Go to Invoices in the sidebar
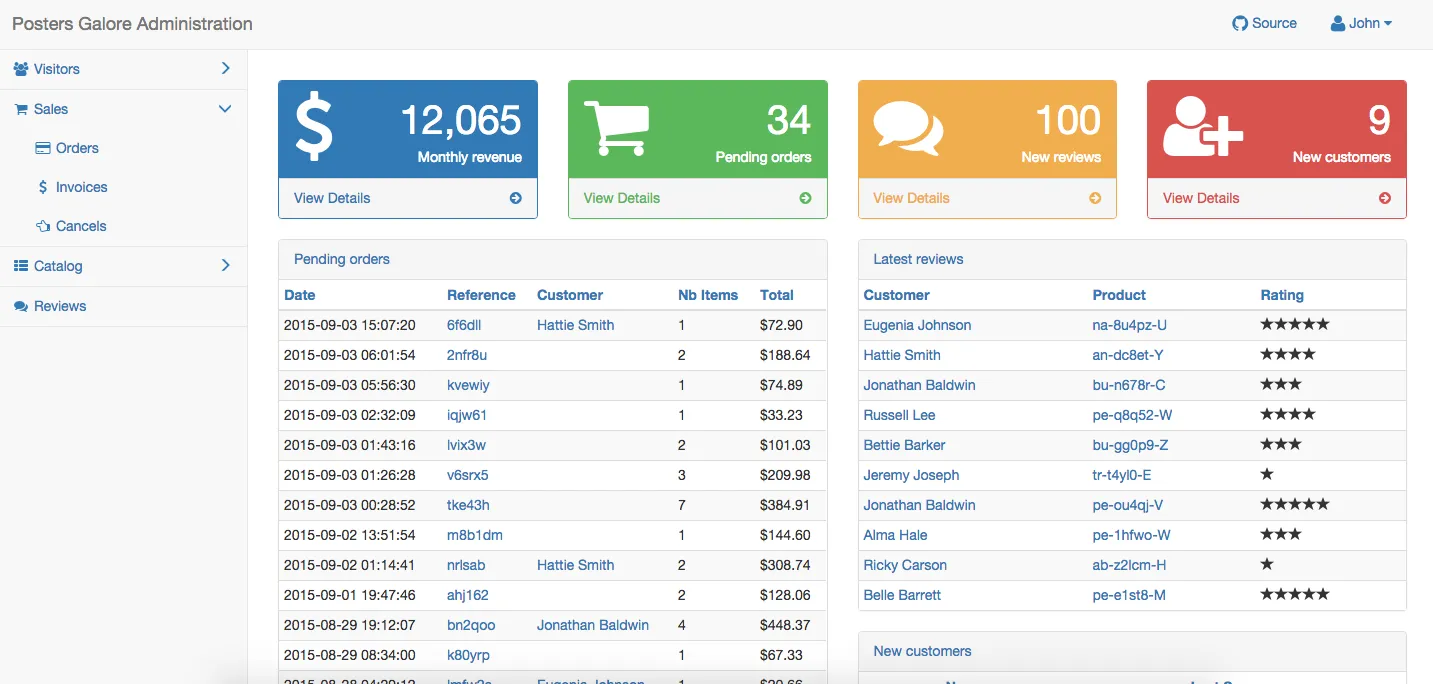 click(x=81, y=187)
